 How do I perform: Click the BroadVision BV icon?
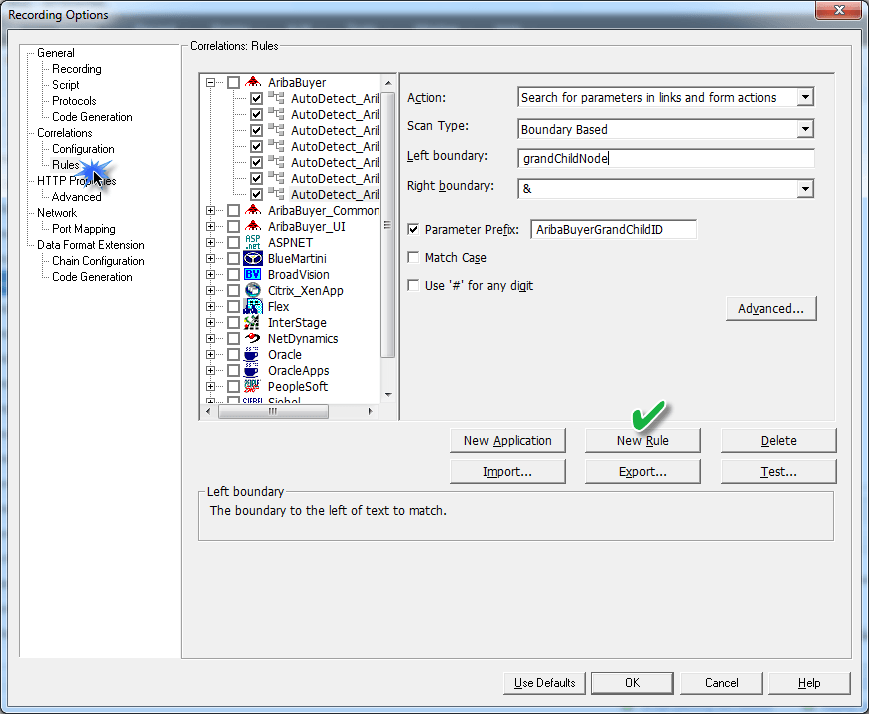pos(253,274)
